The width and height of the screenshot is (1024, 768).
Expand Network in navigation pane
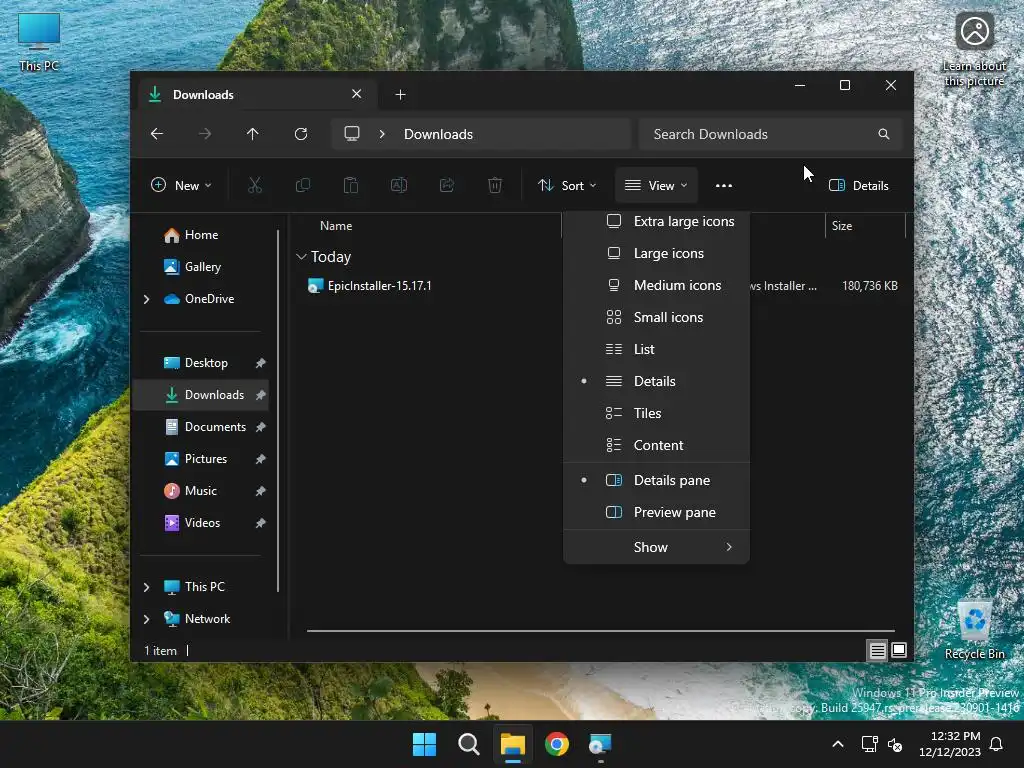coord(146,619)
